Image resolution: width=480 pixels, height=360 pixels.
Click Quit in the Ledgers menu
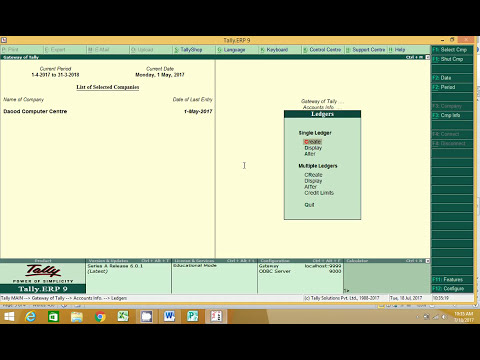(309, 205)
